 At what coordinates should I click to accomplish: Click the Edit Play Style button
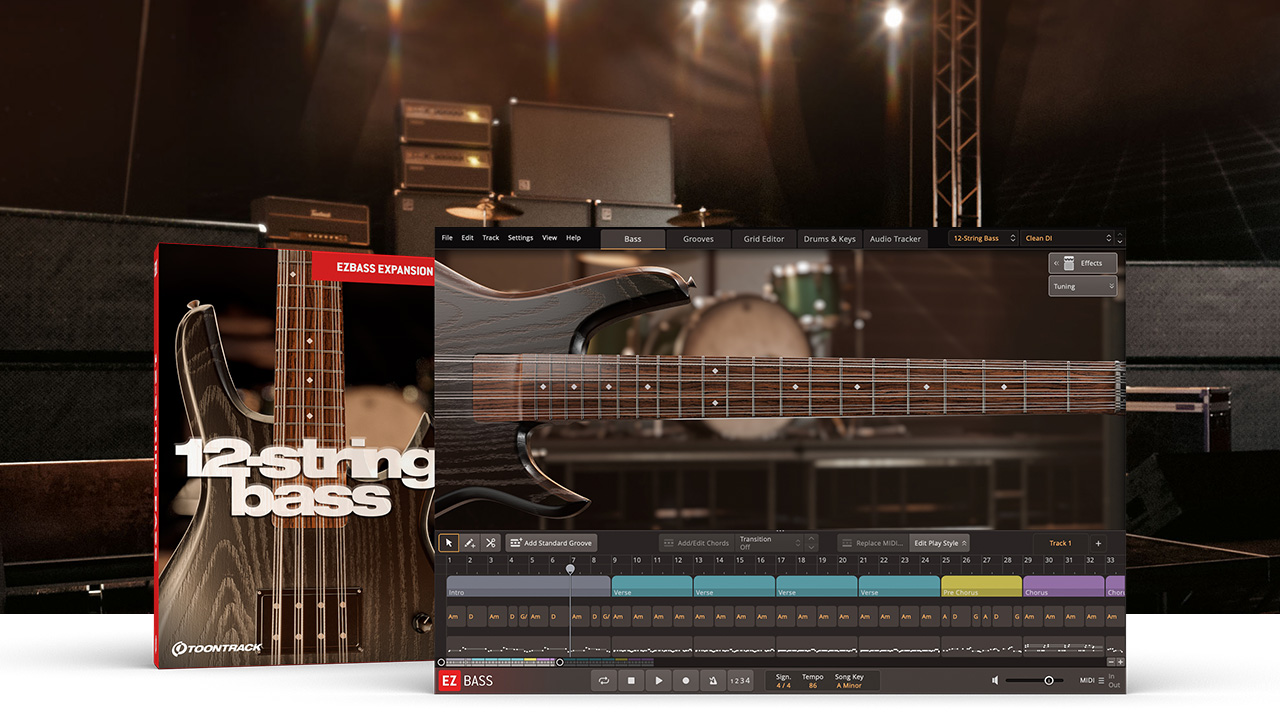click(939, 543)
